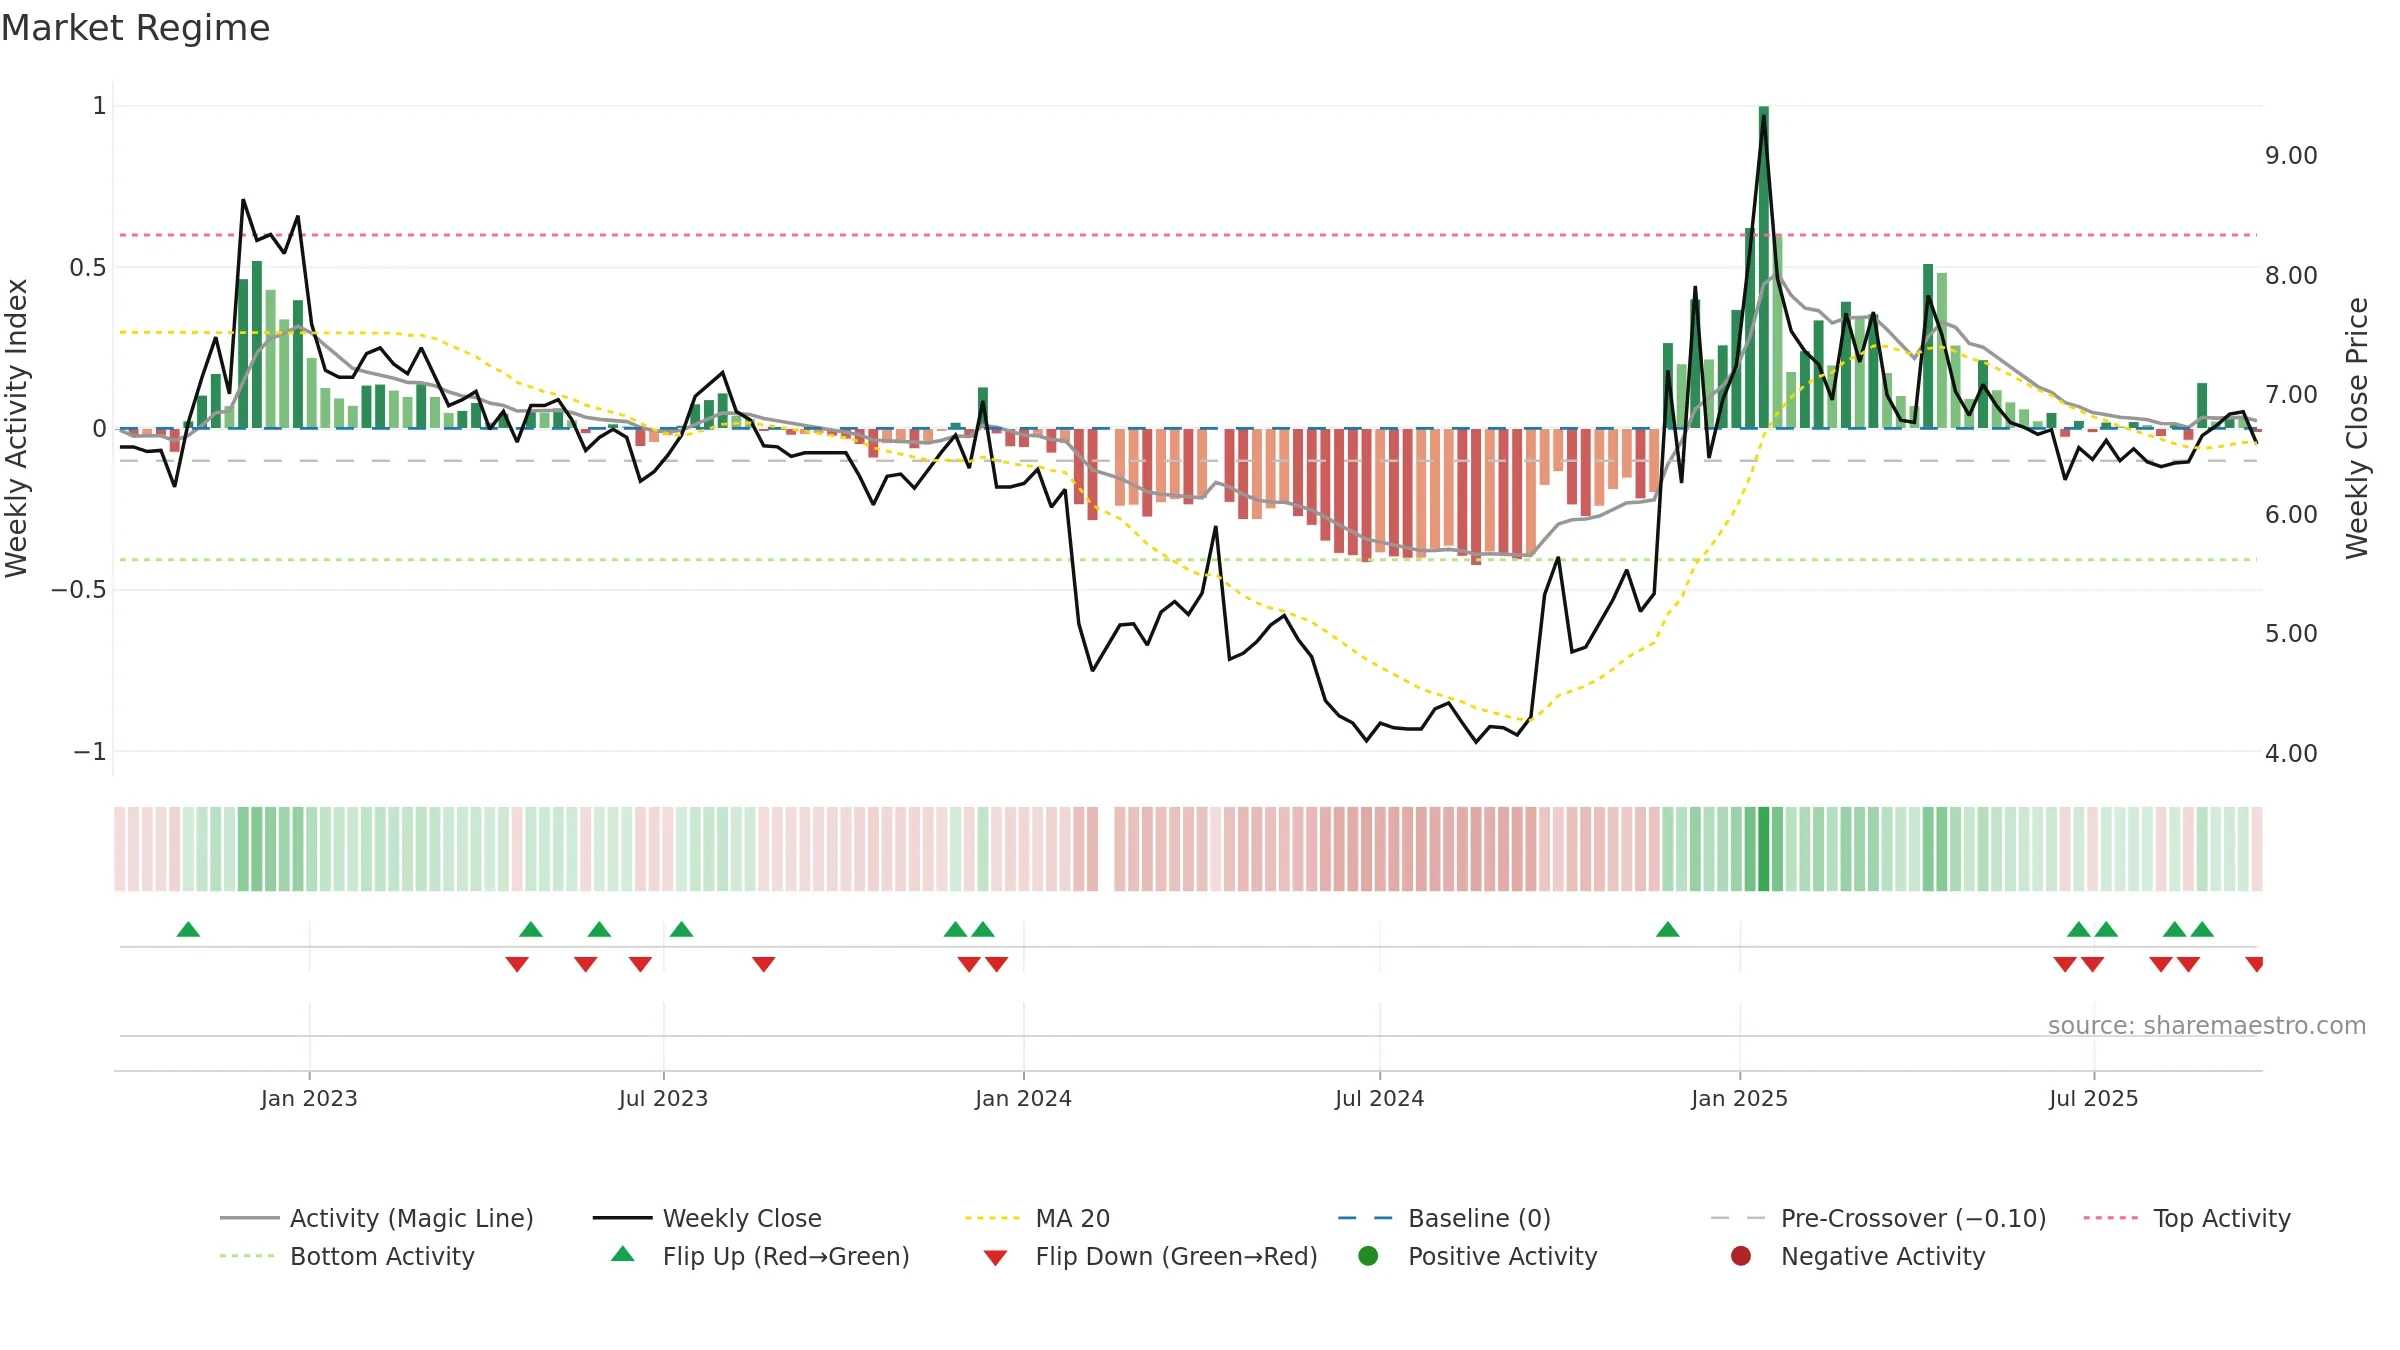Click the Jul 2024 x-axis label
2400x1350 pixels.
tap(1379, 1098)
